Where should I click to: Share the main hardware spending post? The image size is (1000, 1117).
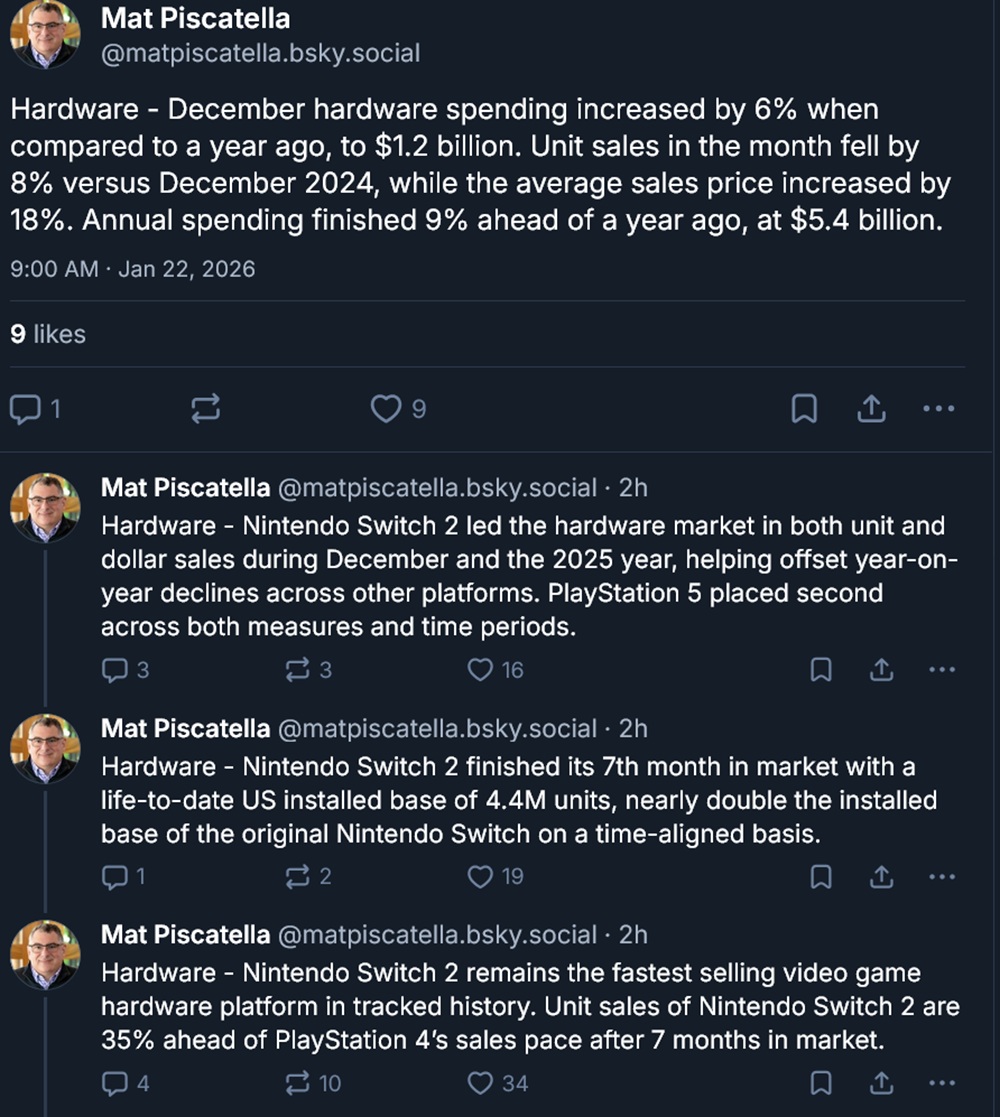(x=871, y=409)
